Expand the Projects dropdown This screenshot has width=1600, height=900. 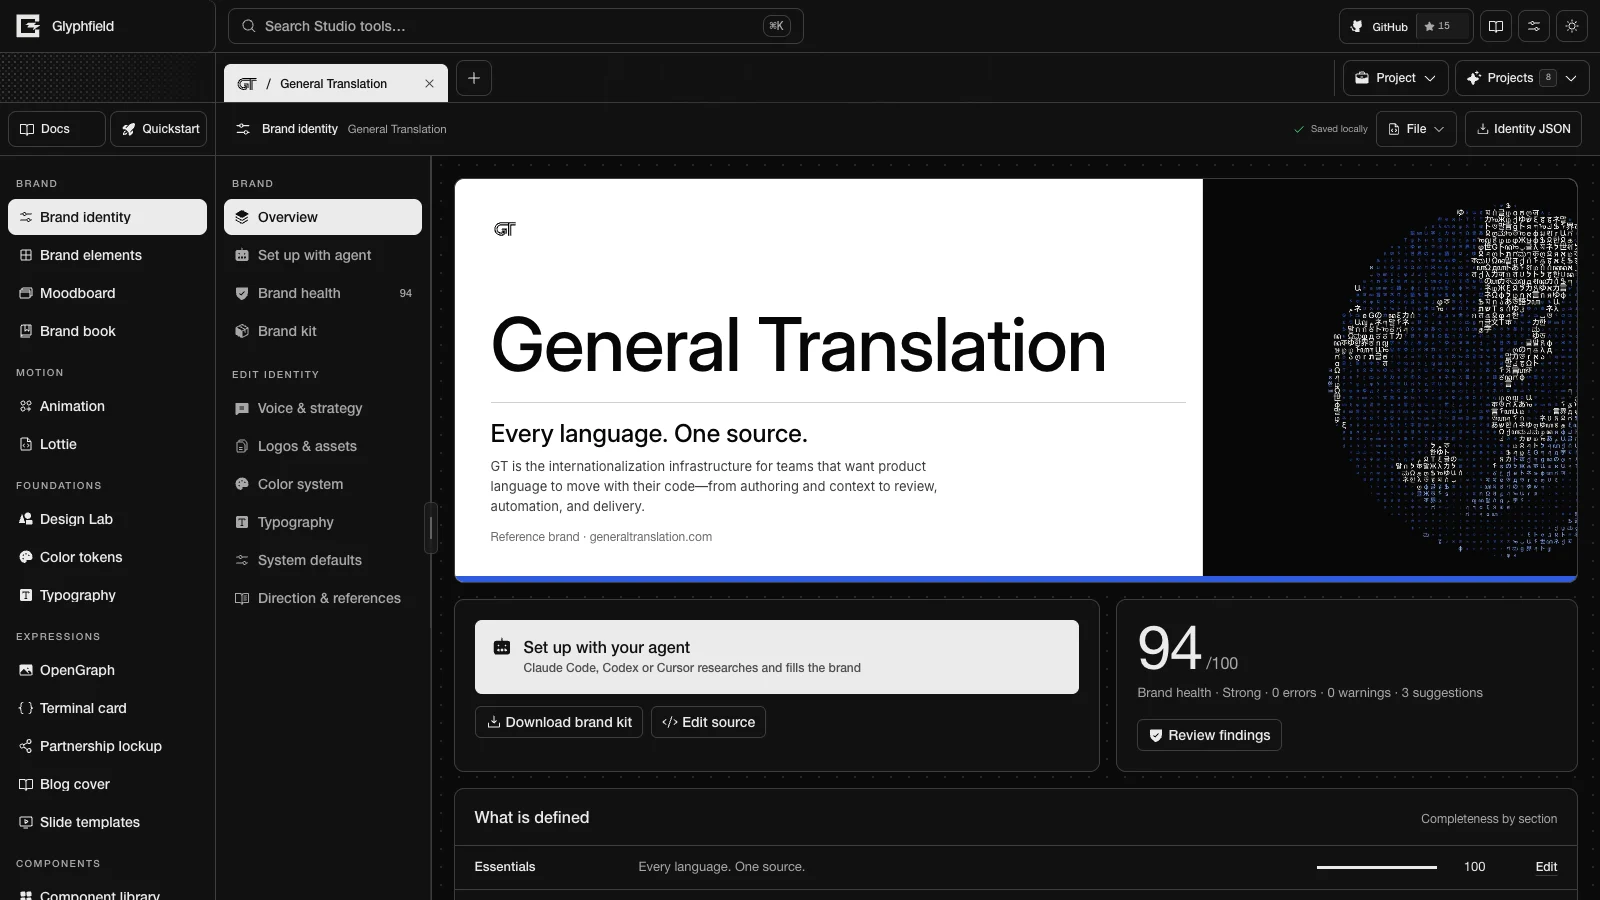[x=1521, y=78]
